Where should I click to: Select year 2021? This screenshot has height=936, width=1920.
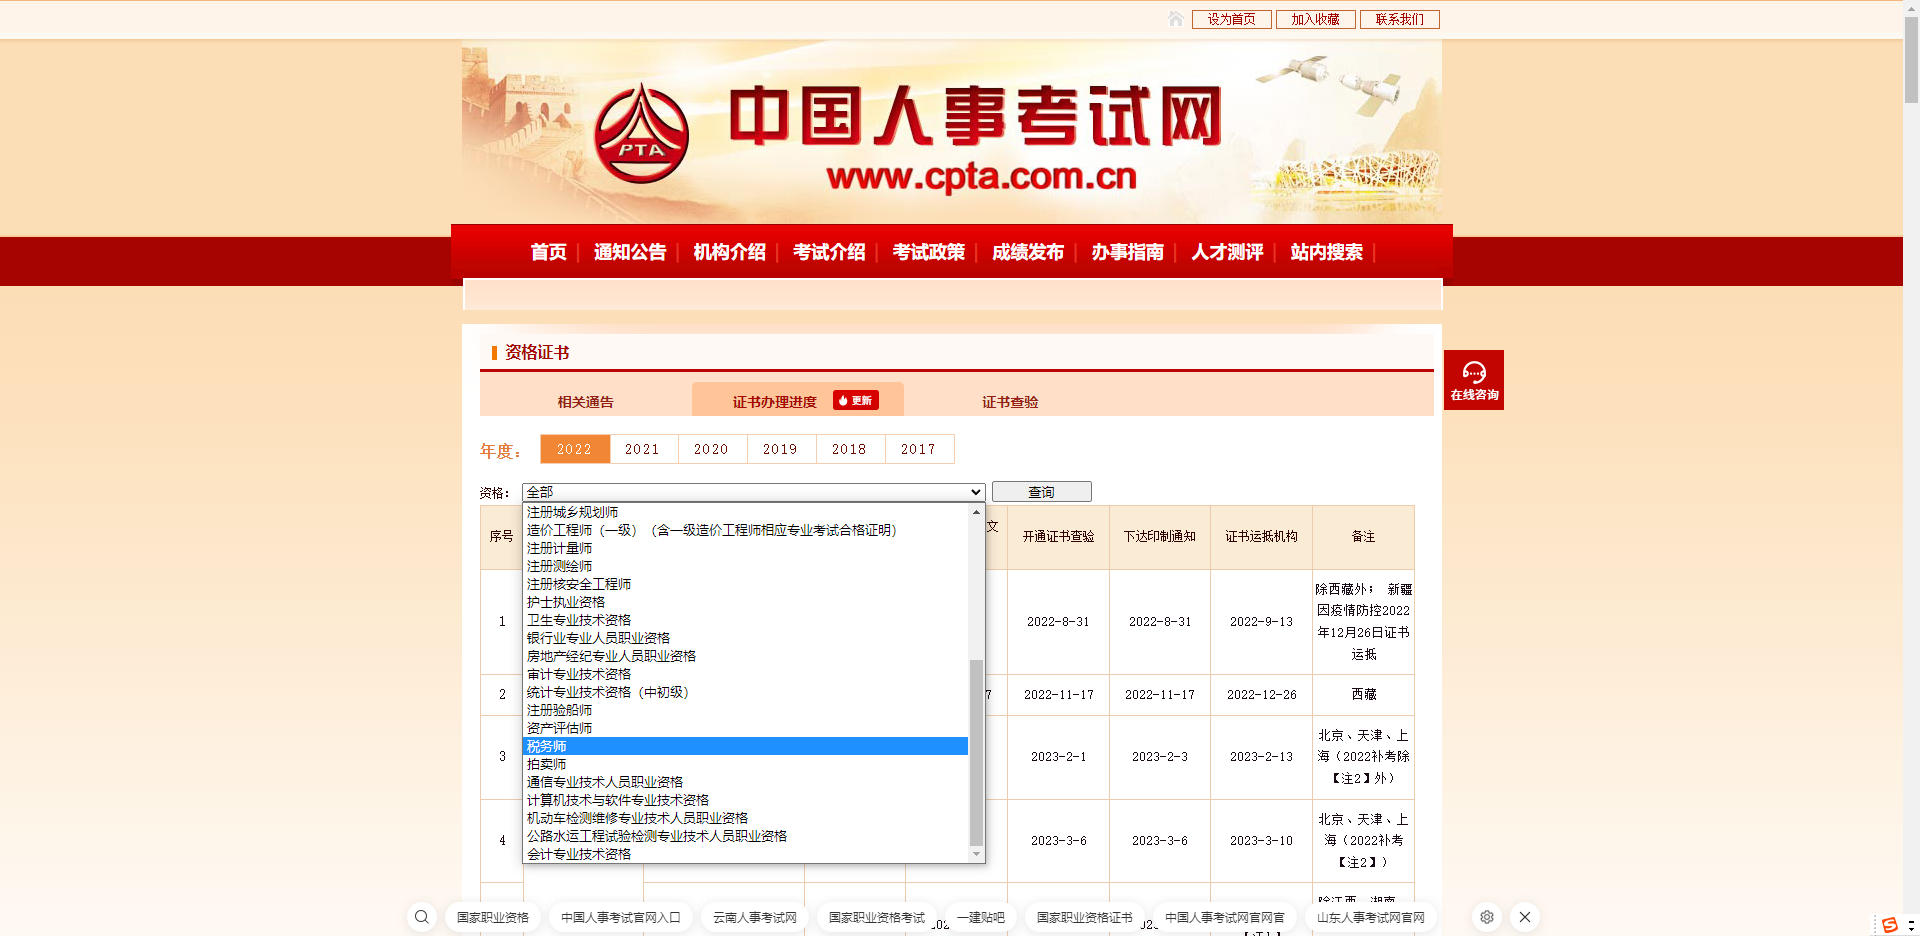tap(643, 449)
